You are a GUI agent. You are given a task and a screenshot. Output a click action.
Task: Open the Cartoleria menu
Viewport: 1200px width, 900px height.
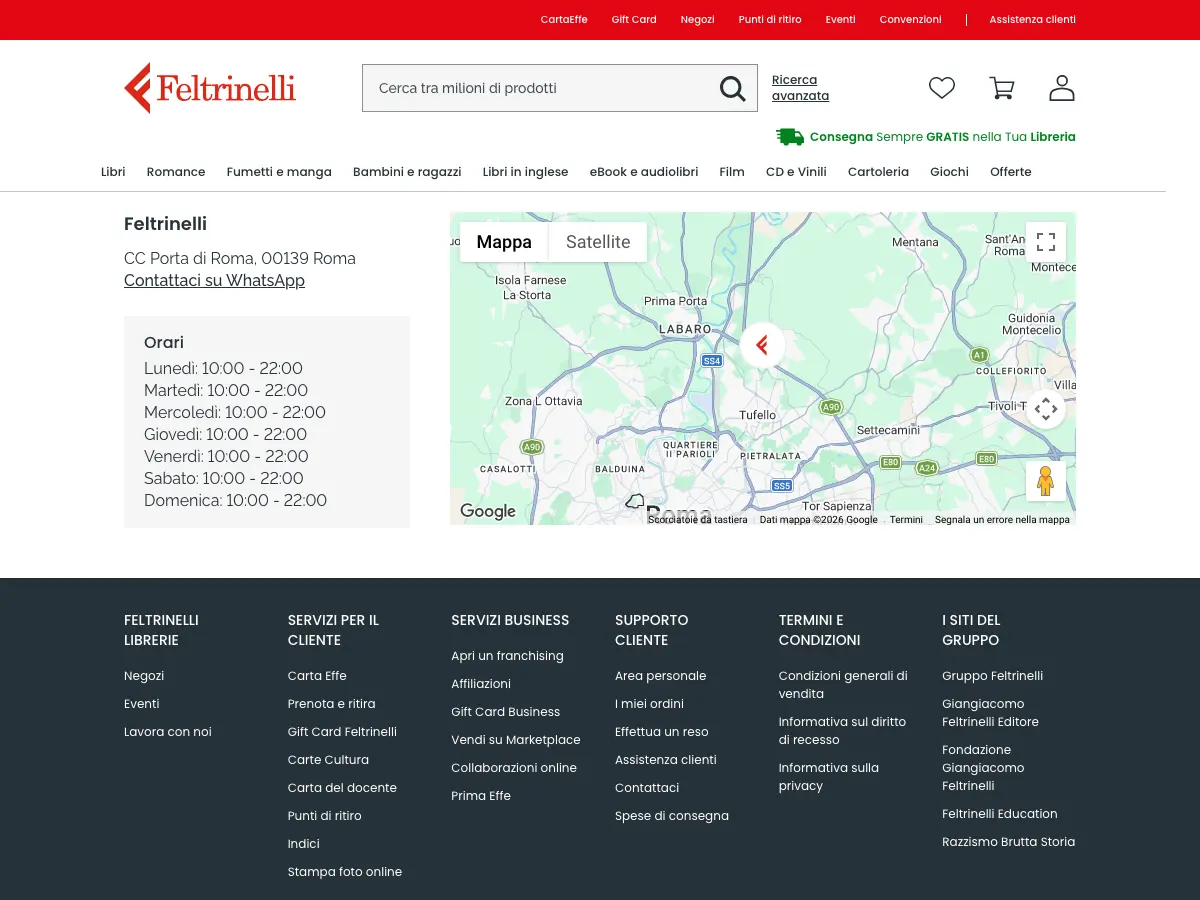[x=878, y=172]
